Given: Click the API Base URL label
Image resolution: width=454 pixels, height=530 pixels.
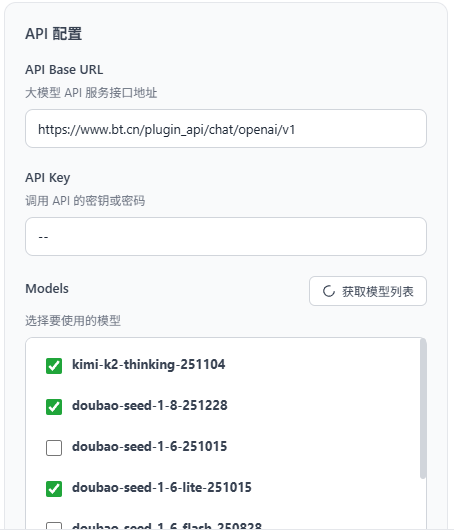Looking at the screenshot, I should 64,70.
